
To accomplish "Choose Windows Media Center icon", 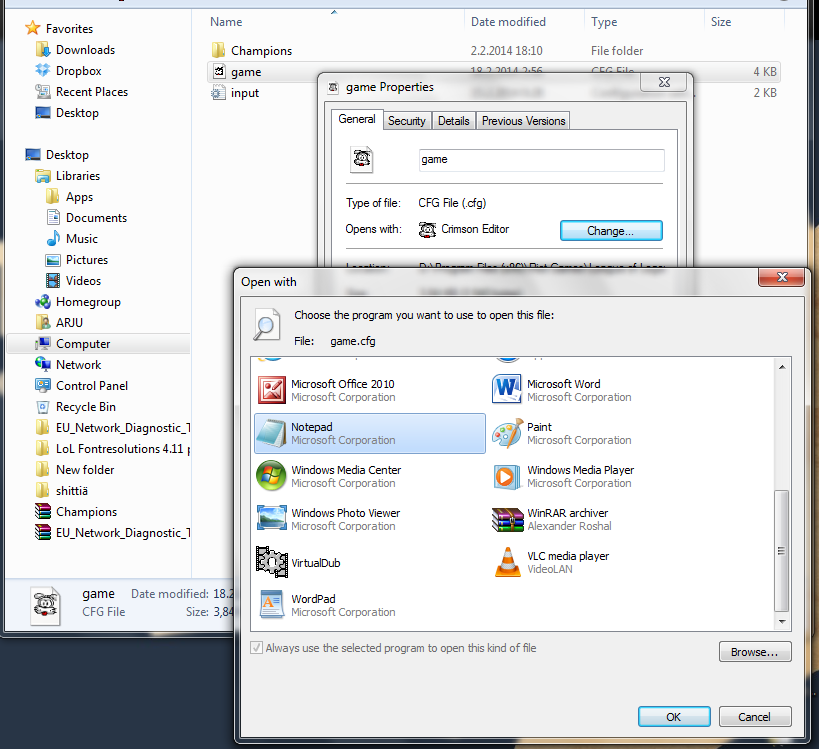I will pos(271,476).
